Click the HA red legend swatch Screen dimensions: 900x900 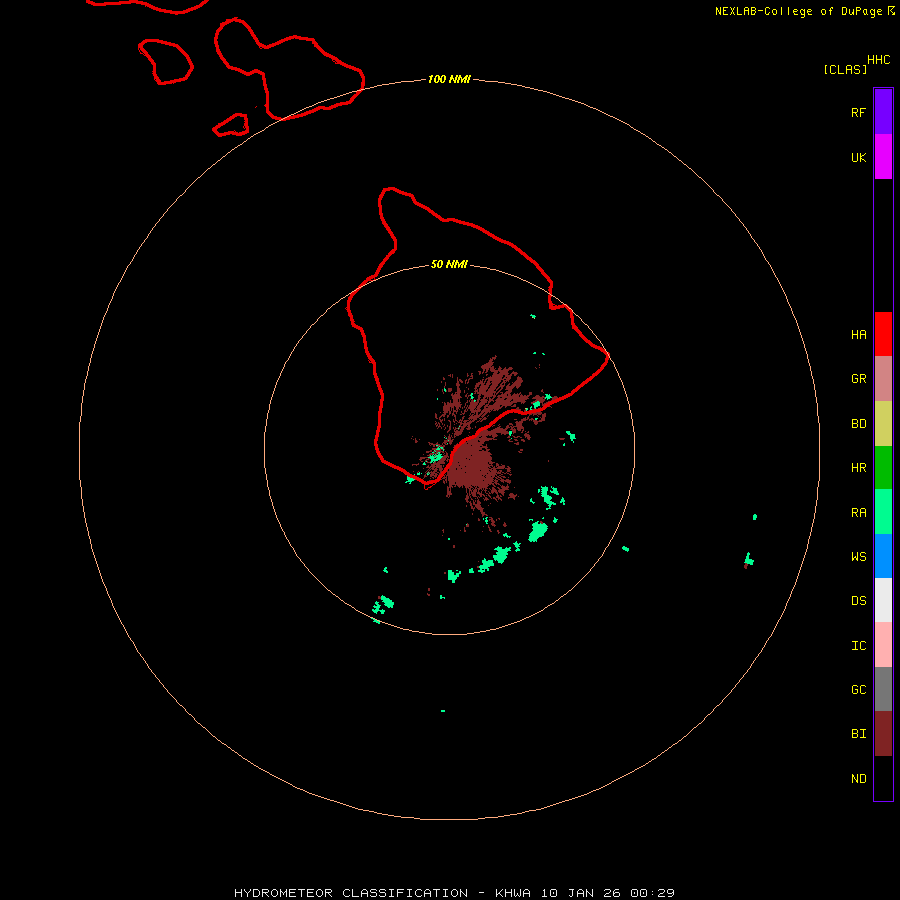point(883,334)
